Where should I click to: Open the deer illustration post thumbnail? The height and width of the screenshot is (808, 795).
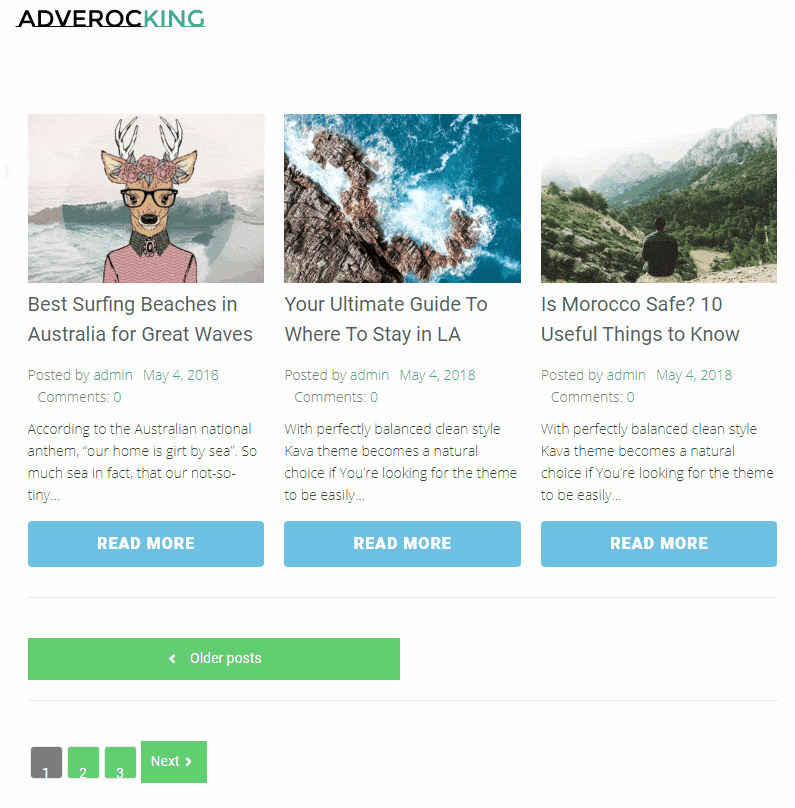tap(146, 198)
